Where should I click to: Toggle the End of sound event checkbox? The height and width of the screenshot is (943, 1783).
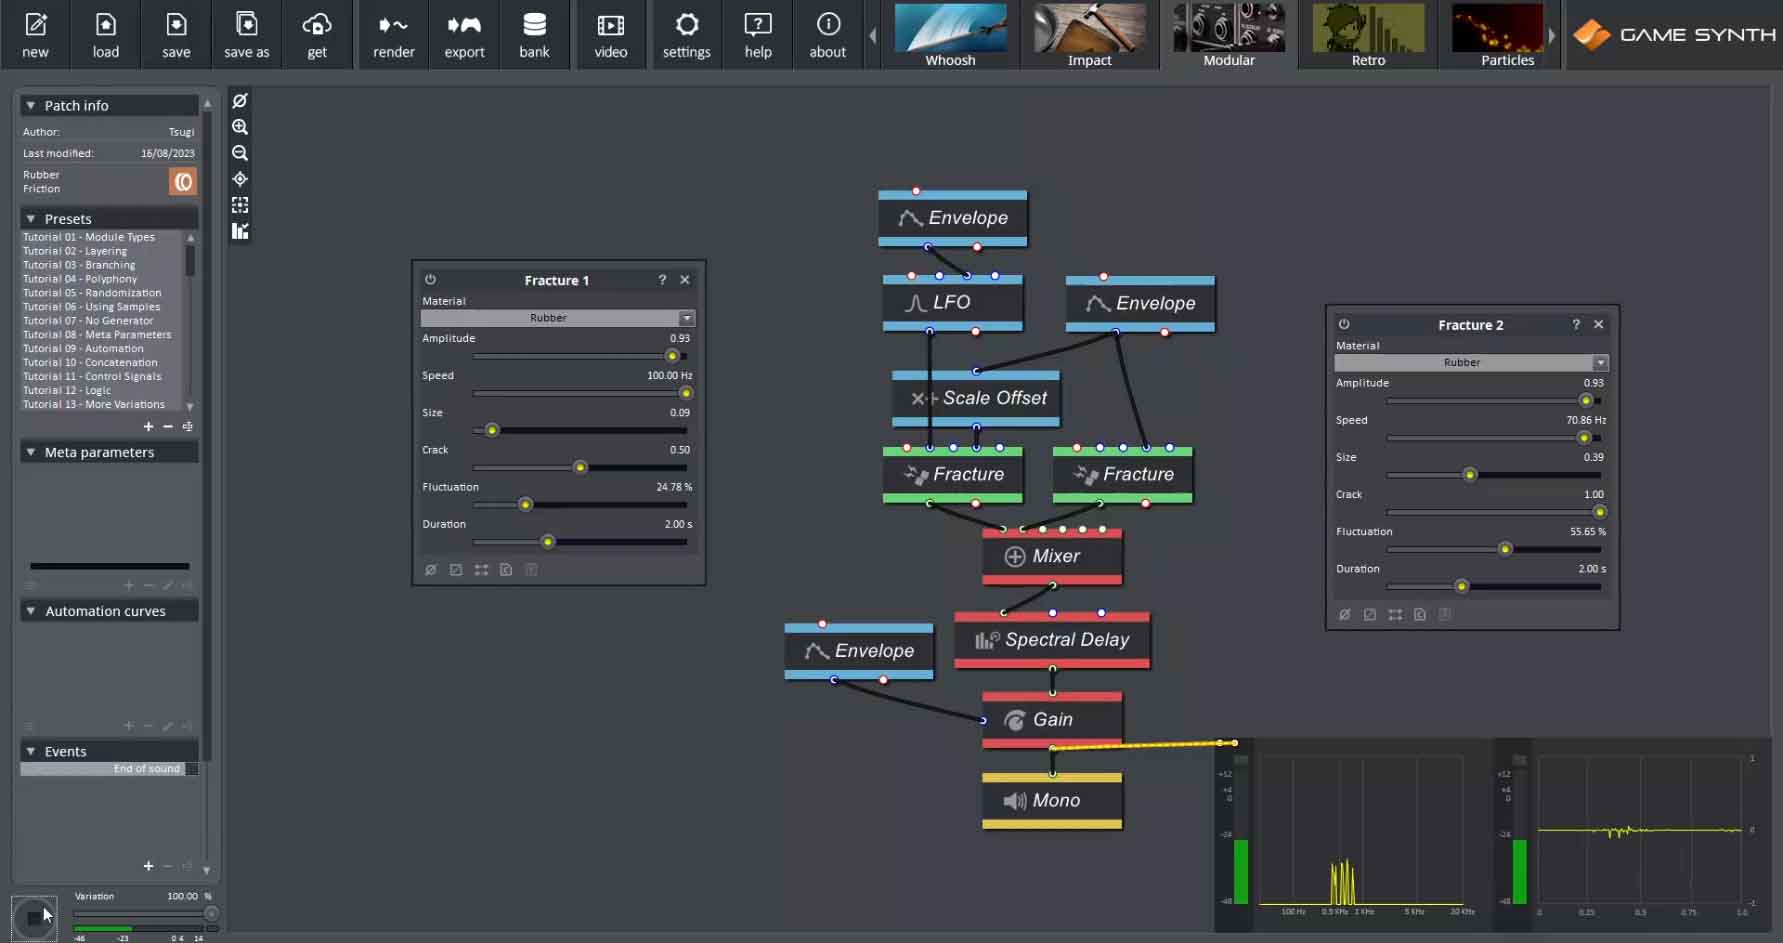tap(192, 769)
